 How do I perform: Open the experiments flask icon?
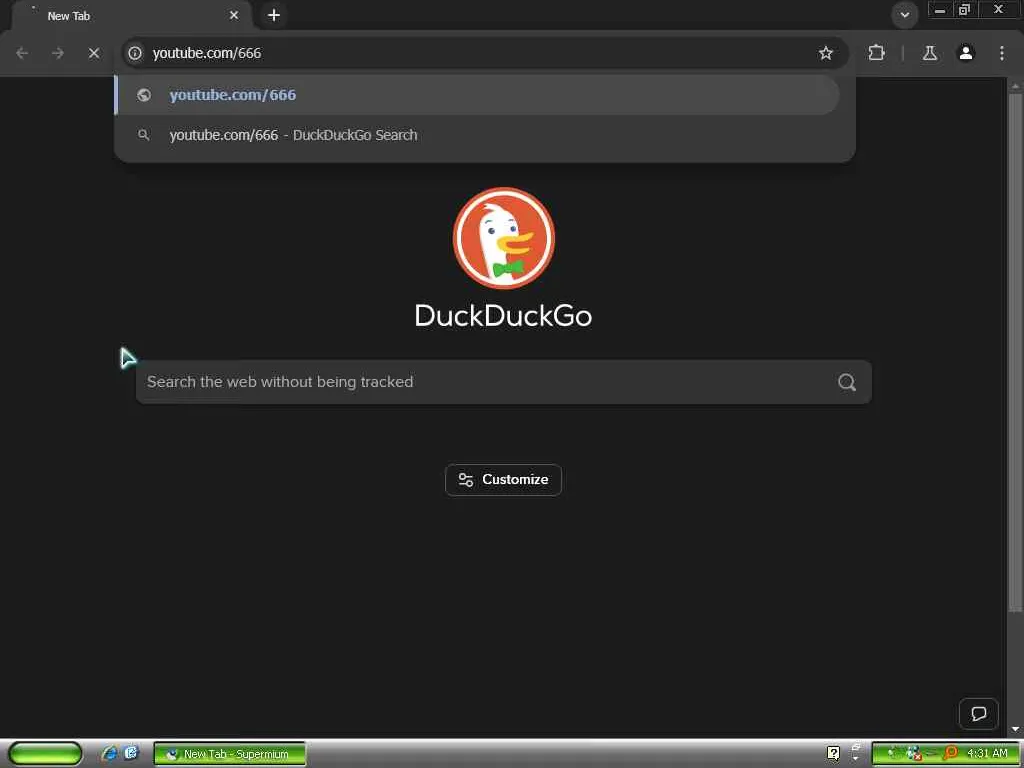coord(930,53)
